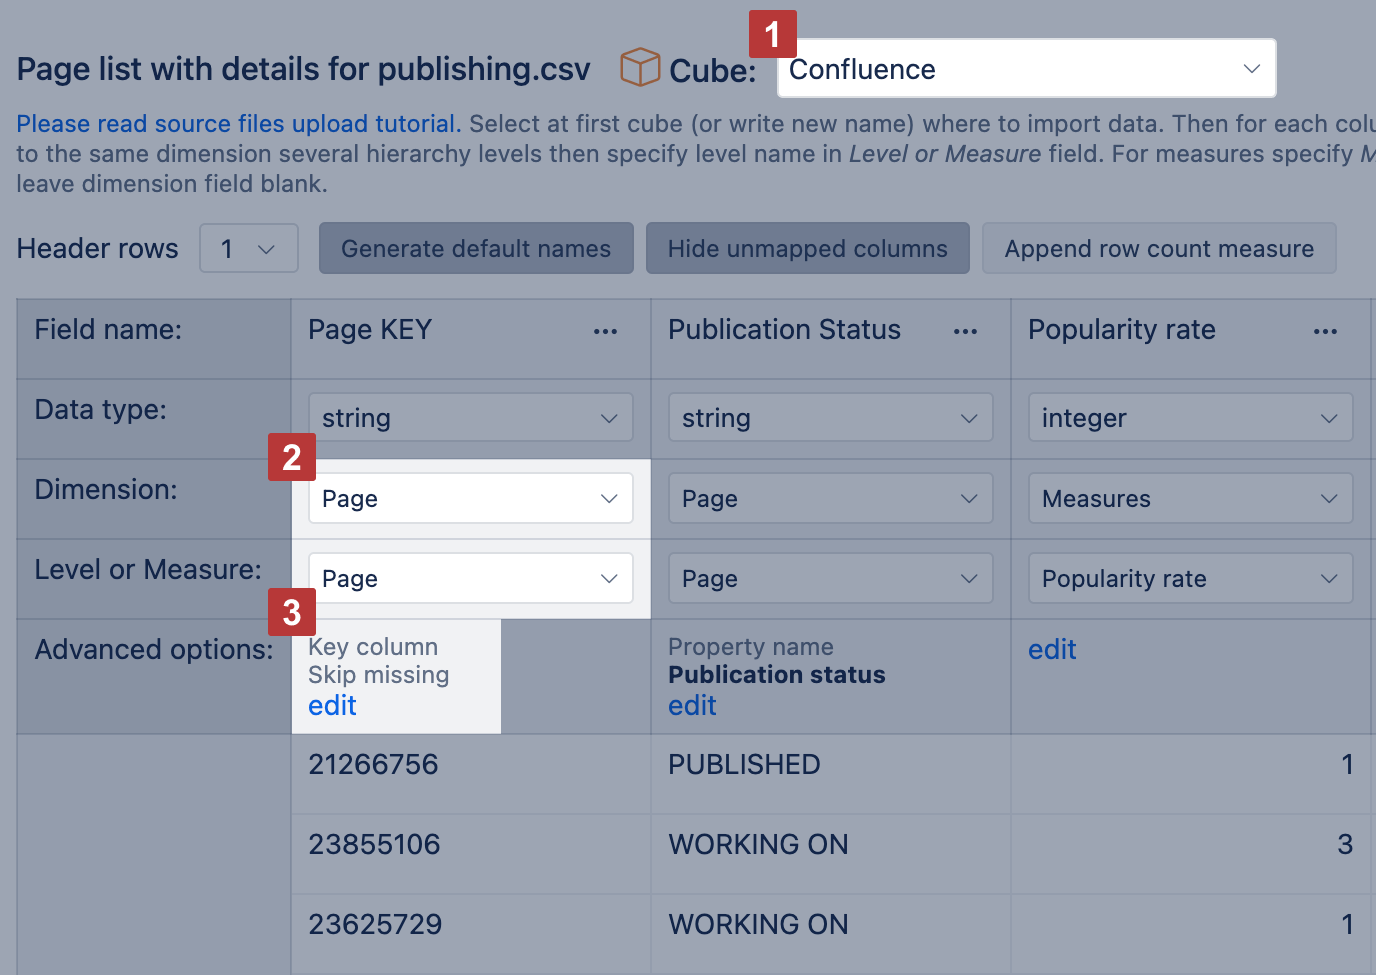Open Publication Status data type dropdown

coord(830,418)
